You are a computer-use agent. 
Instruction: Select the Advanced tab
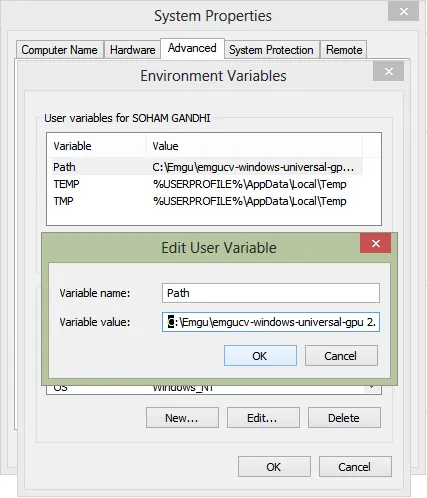click(192, 48)
